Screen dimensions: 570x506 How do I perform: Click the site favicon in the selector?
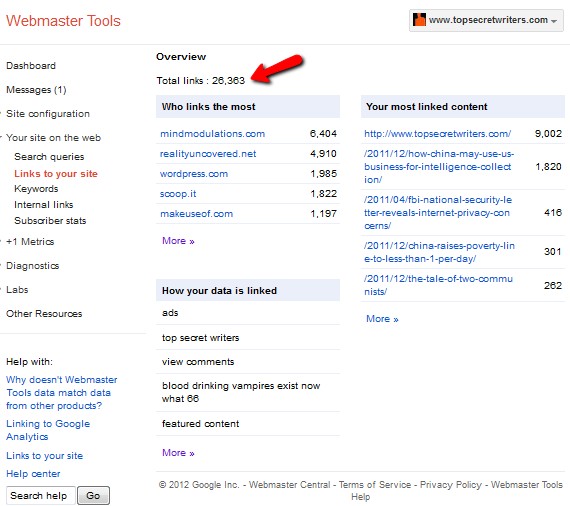pos(419,20)
